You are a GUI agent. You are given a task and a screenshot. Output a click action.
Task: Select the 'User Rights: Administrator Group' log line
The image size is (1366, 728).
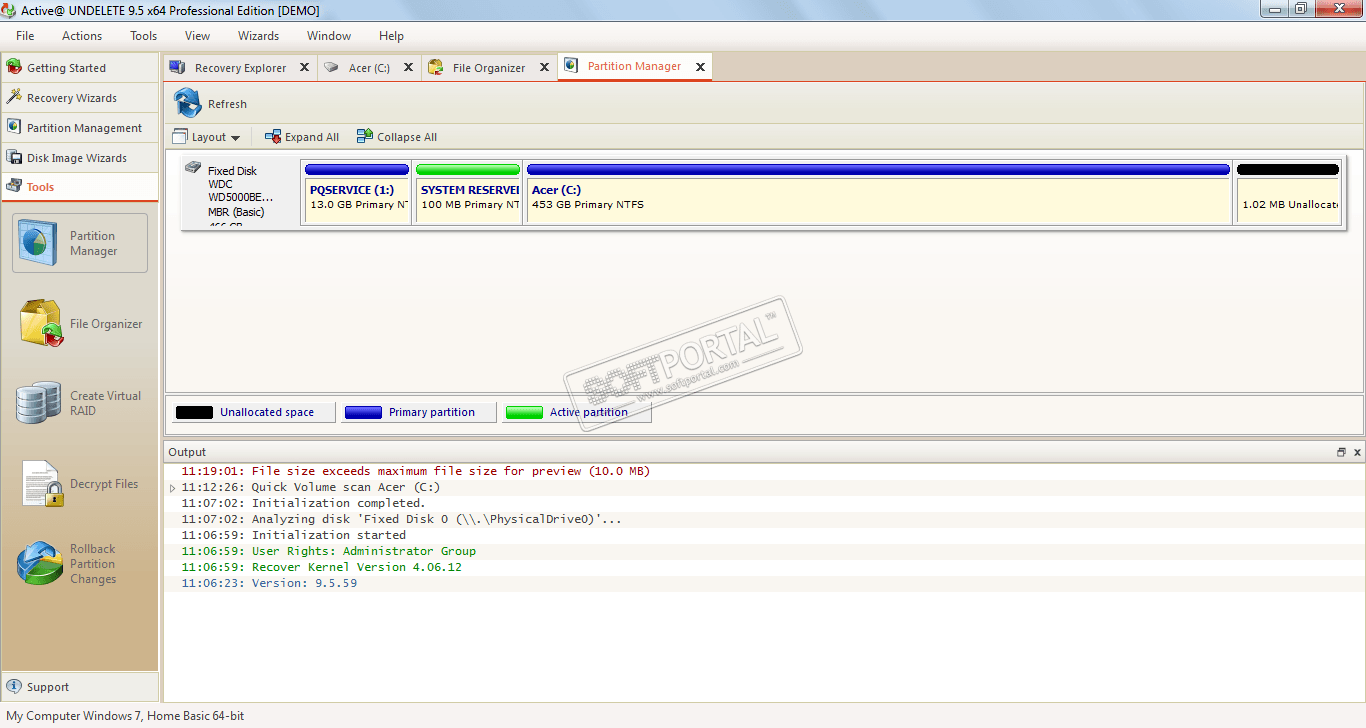click(764, 551)
